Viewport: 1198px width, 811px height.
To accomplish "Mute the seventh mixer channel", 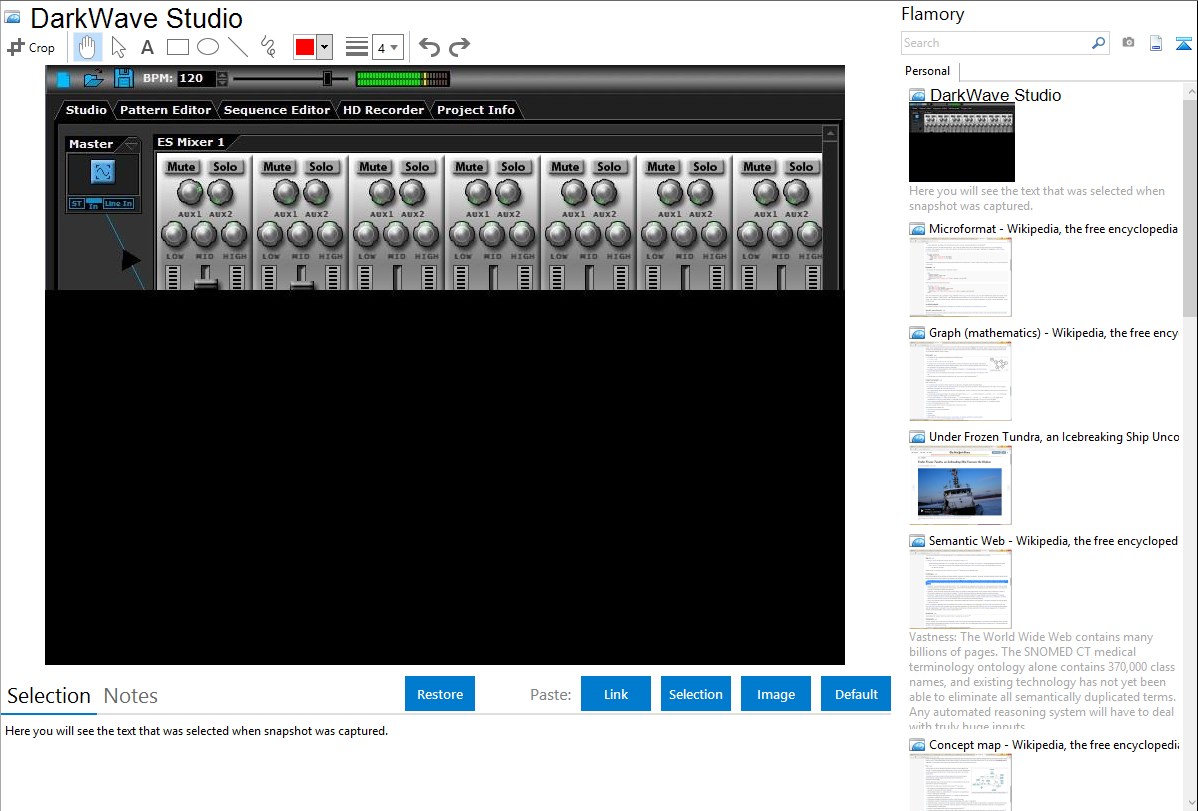I will (x=757, y=167).
